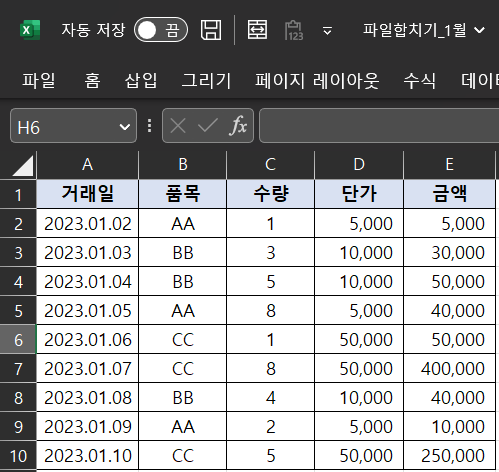Select column A header

coord(87,165)
